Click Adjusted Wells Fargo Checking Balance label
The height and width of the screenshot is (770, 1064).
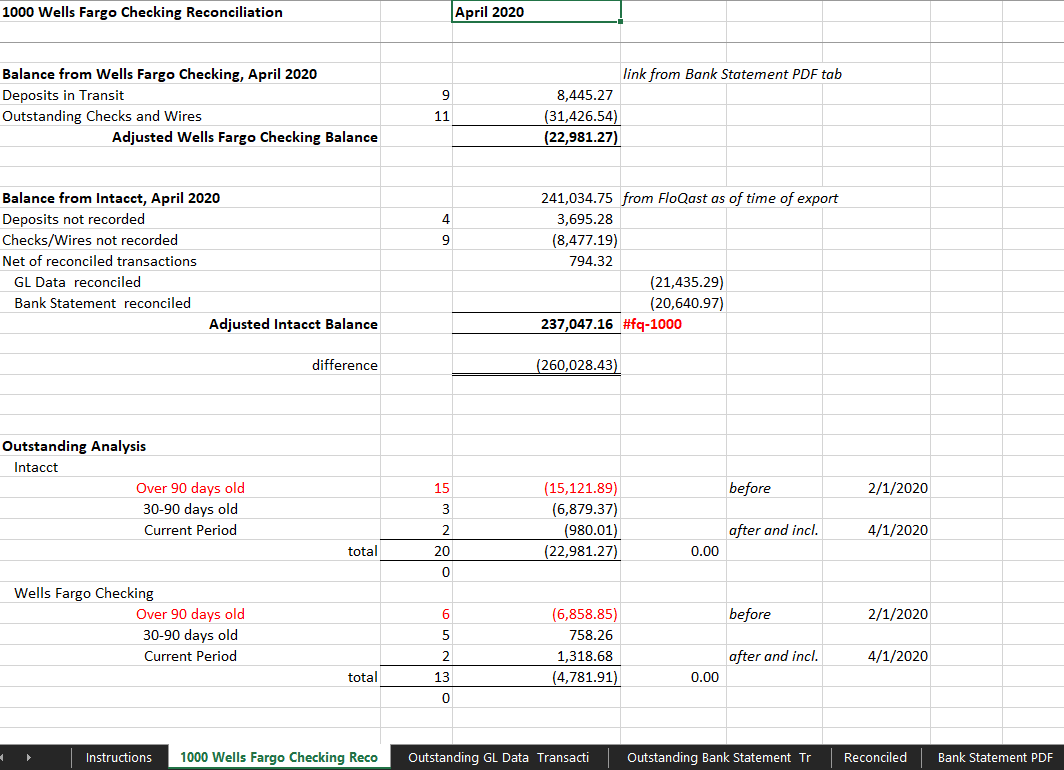(245, 137)
